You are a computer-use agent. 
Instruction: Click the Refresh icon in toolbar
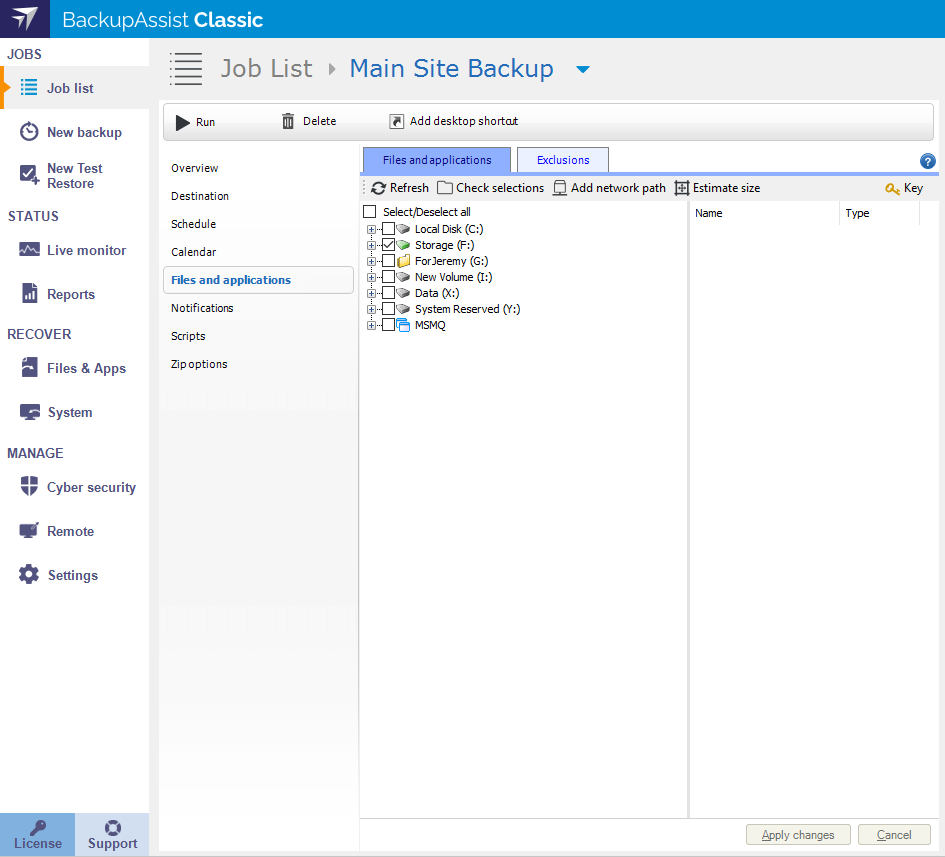[x=378, y=188]
